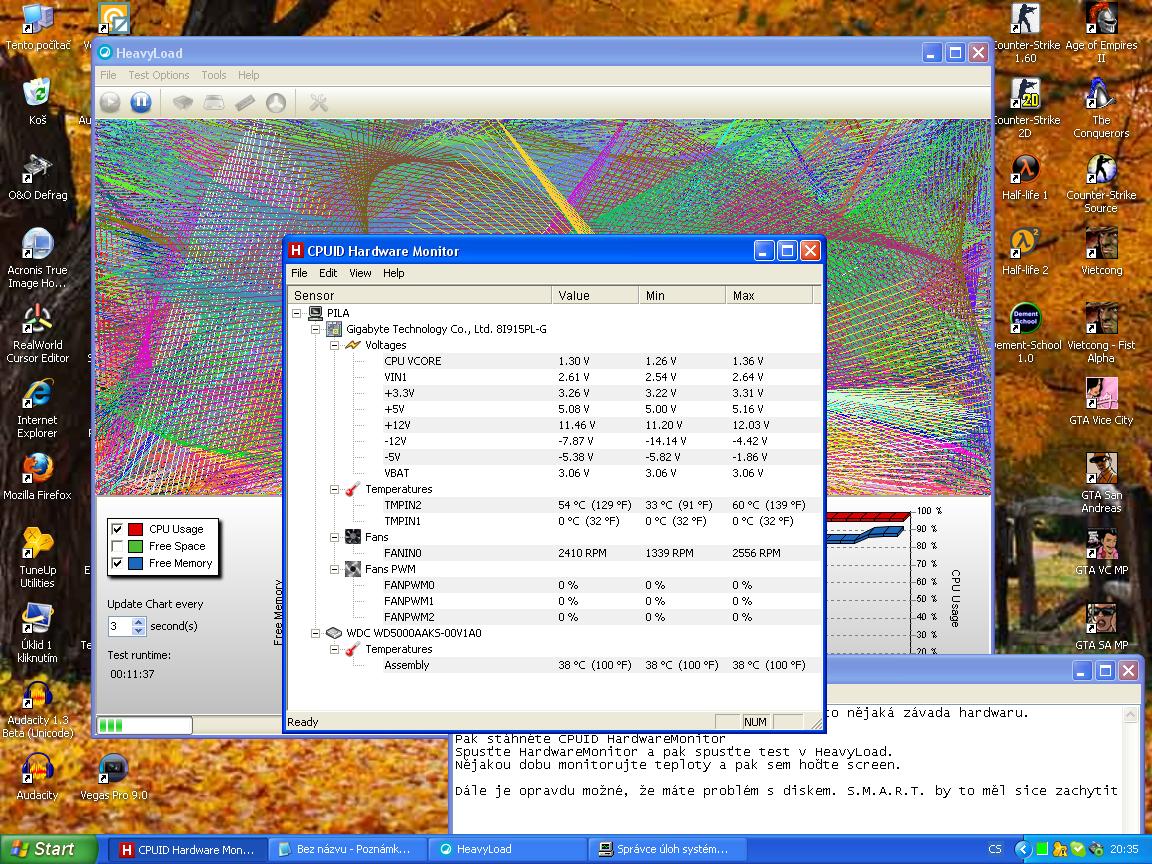
Task: Launch Vietcong desktop shortcut
Action: [x=1101, y=252]
